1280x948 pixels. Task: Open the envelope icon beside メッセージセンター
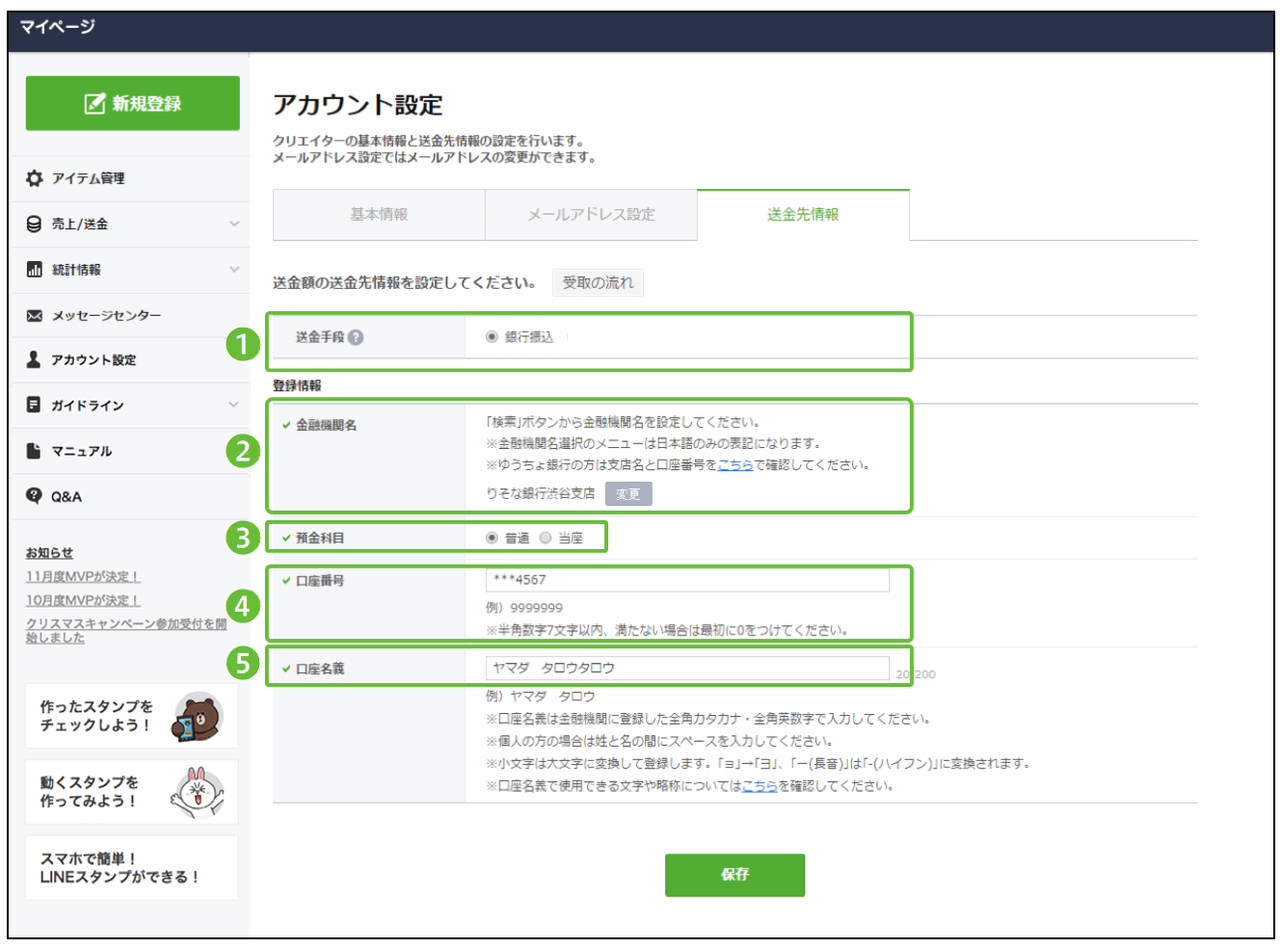coord(34,314)
